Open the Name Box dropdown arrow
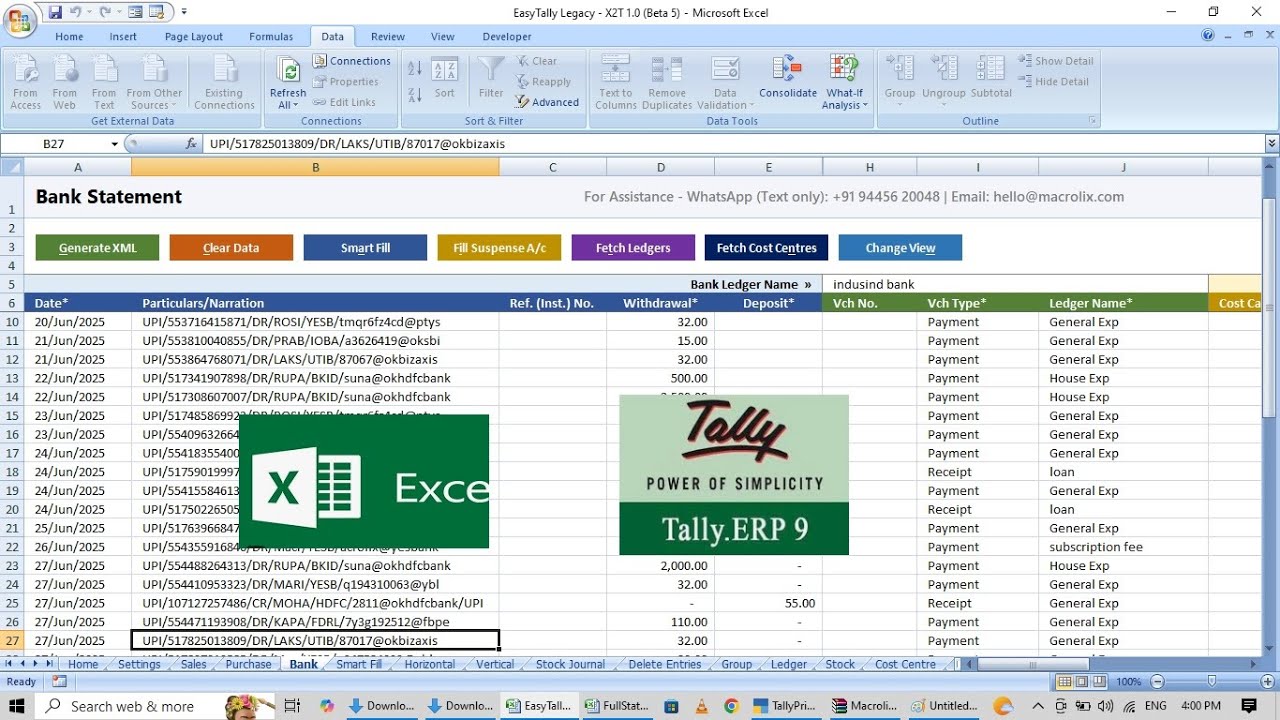Screen dimensions: 1280x720 click(115, 144)
